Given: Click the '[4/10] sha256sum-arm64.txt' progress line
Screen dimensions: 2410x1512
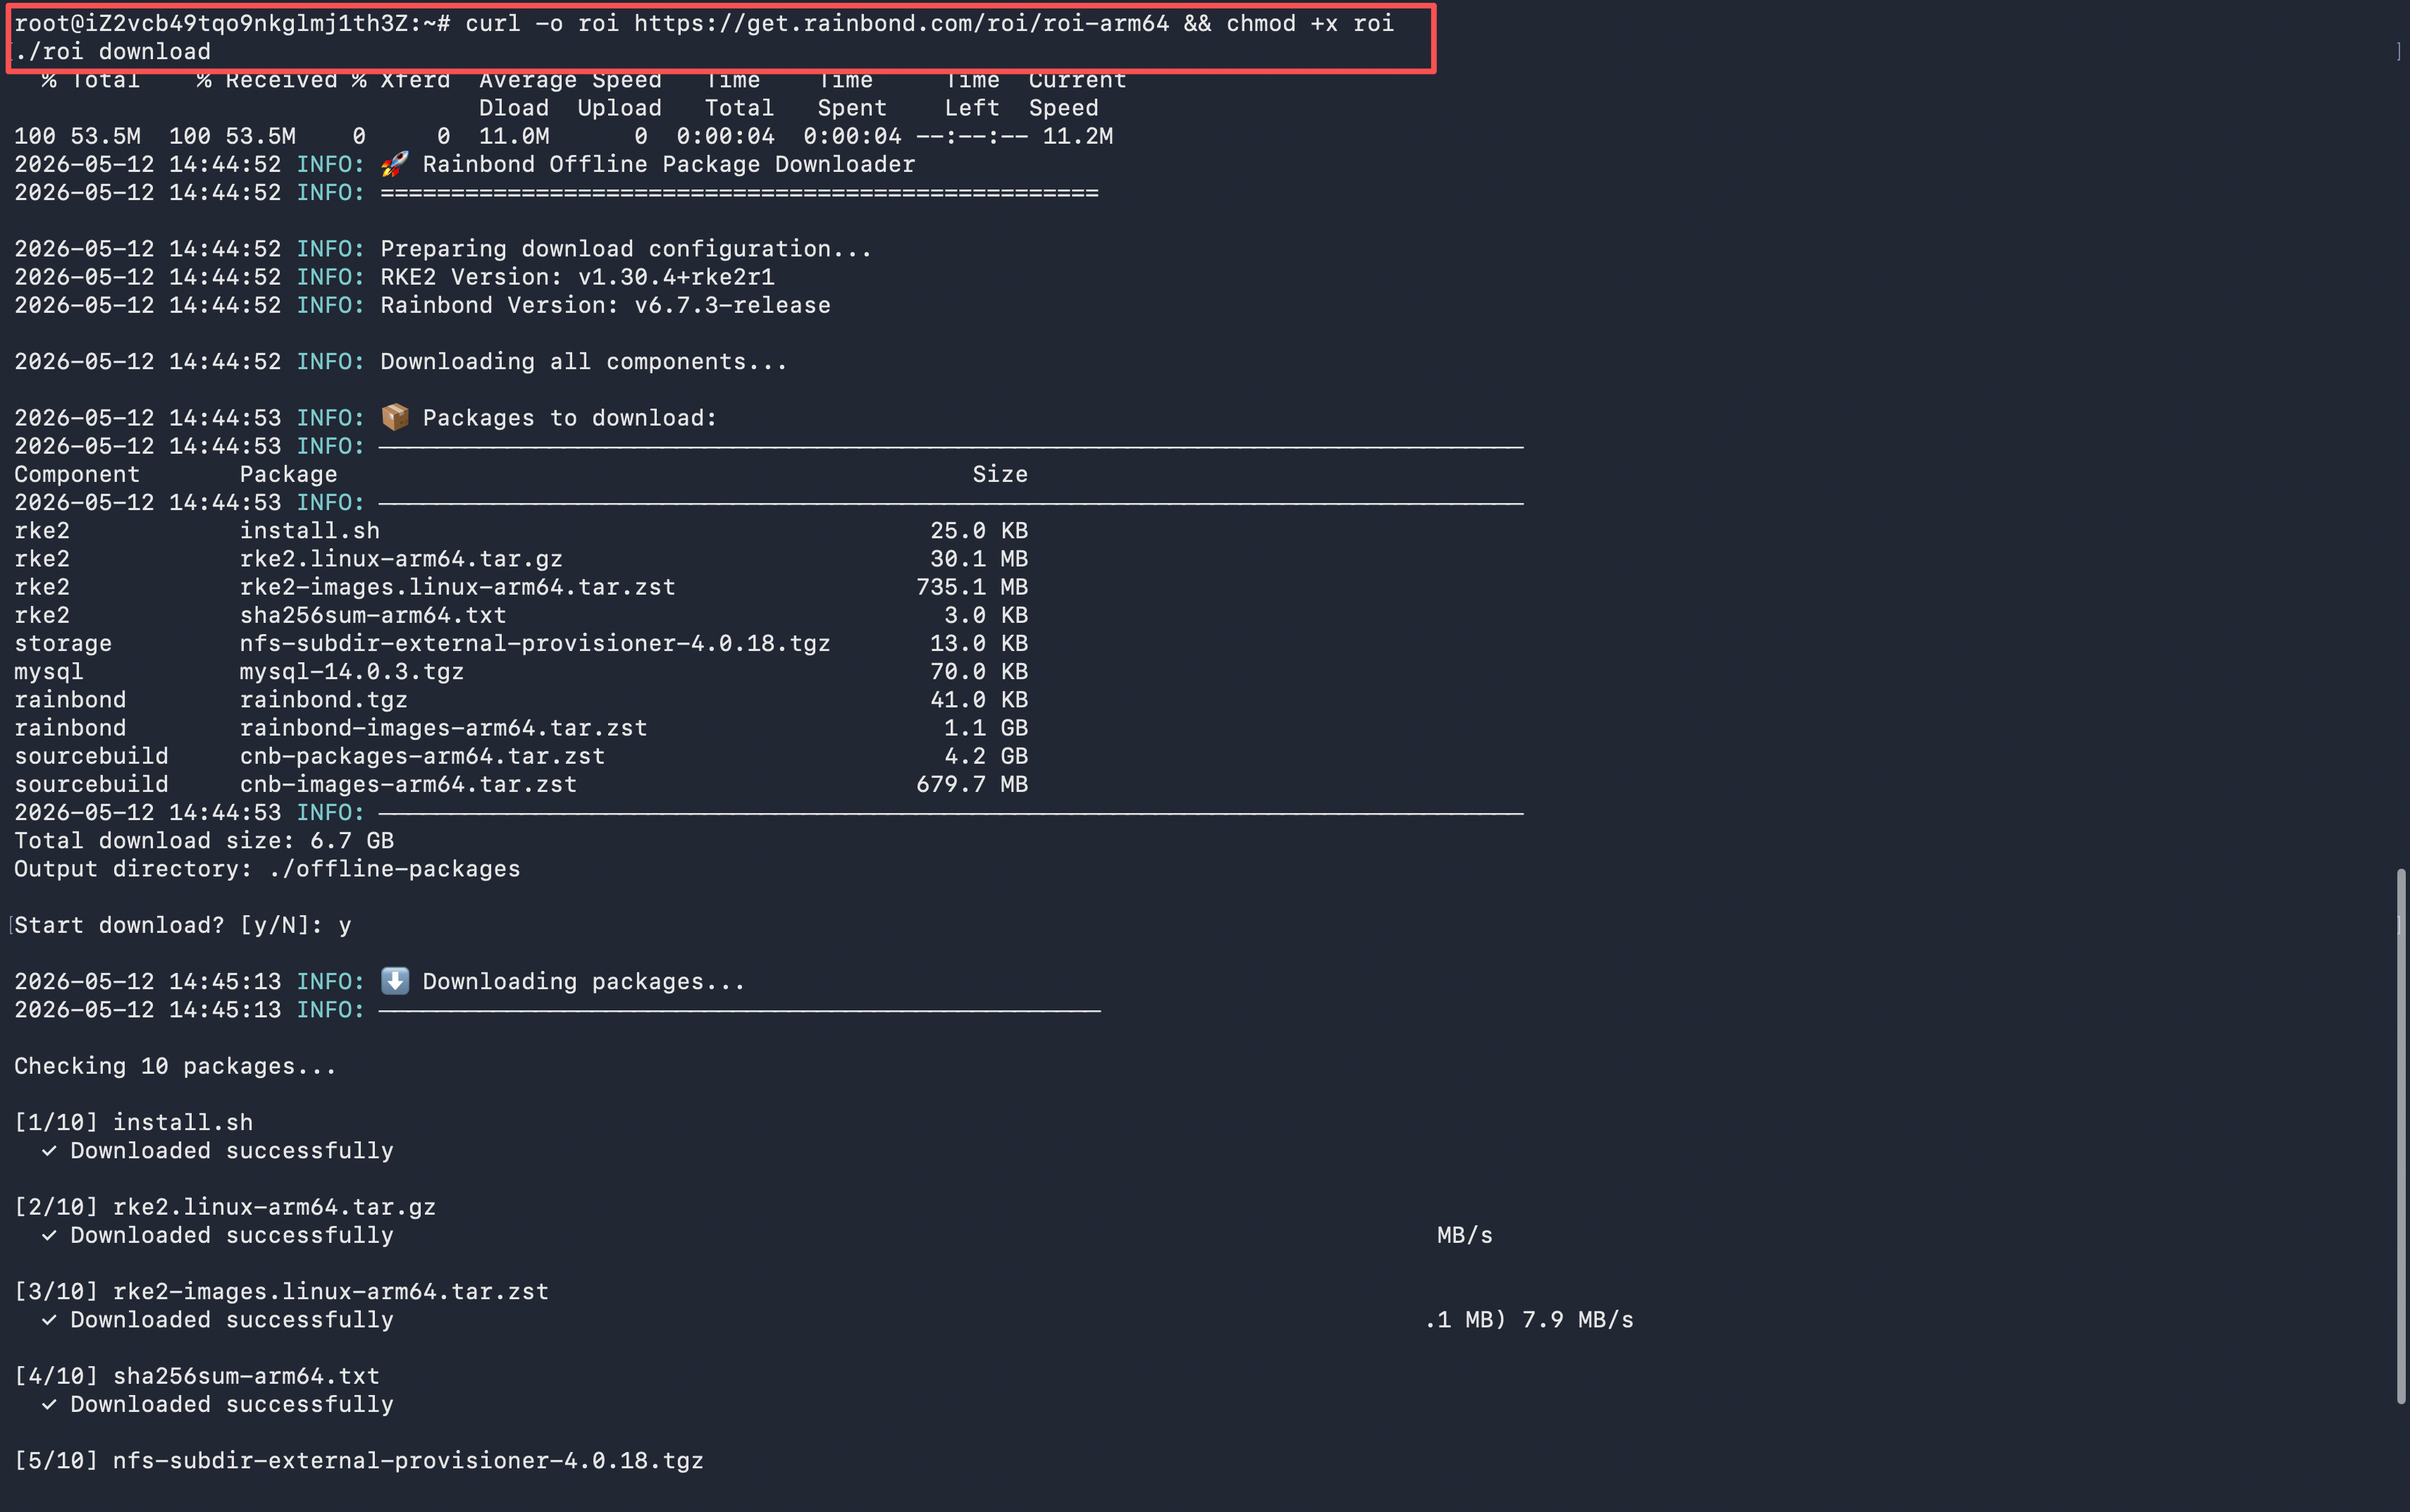Looking at the screenshot, I should (197, 1376).
